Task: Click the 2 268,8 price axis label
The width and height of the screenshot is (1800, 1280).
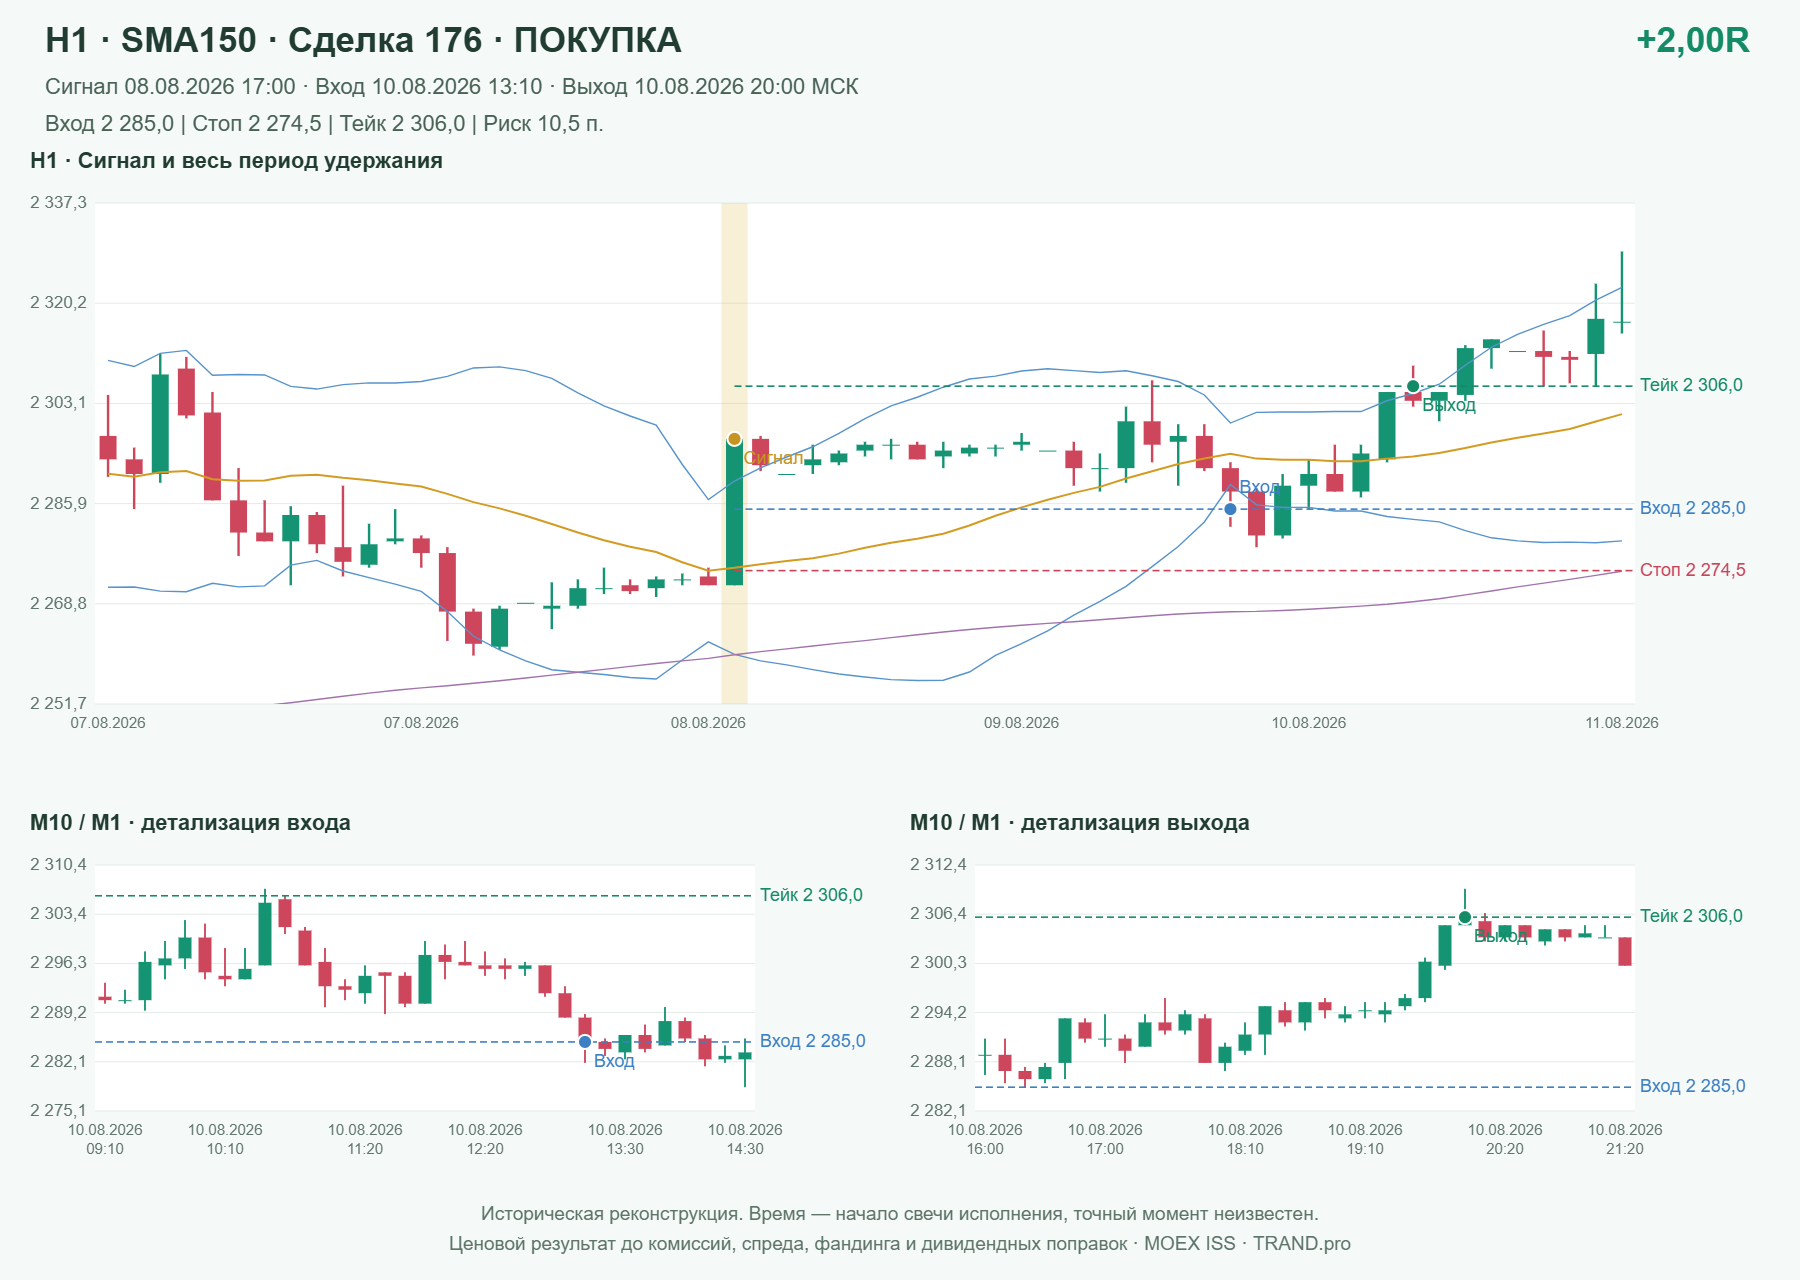Action: pyautogui.click(x=58, y=604)
